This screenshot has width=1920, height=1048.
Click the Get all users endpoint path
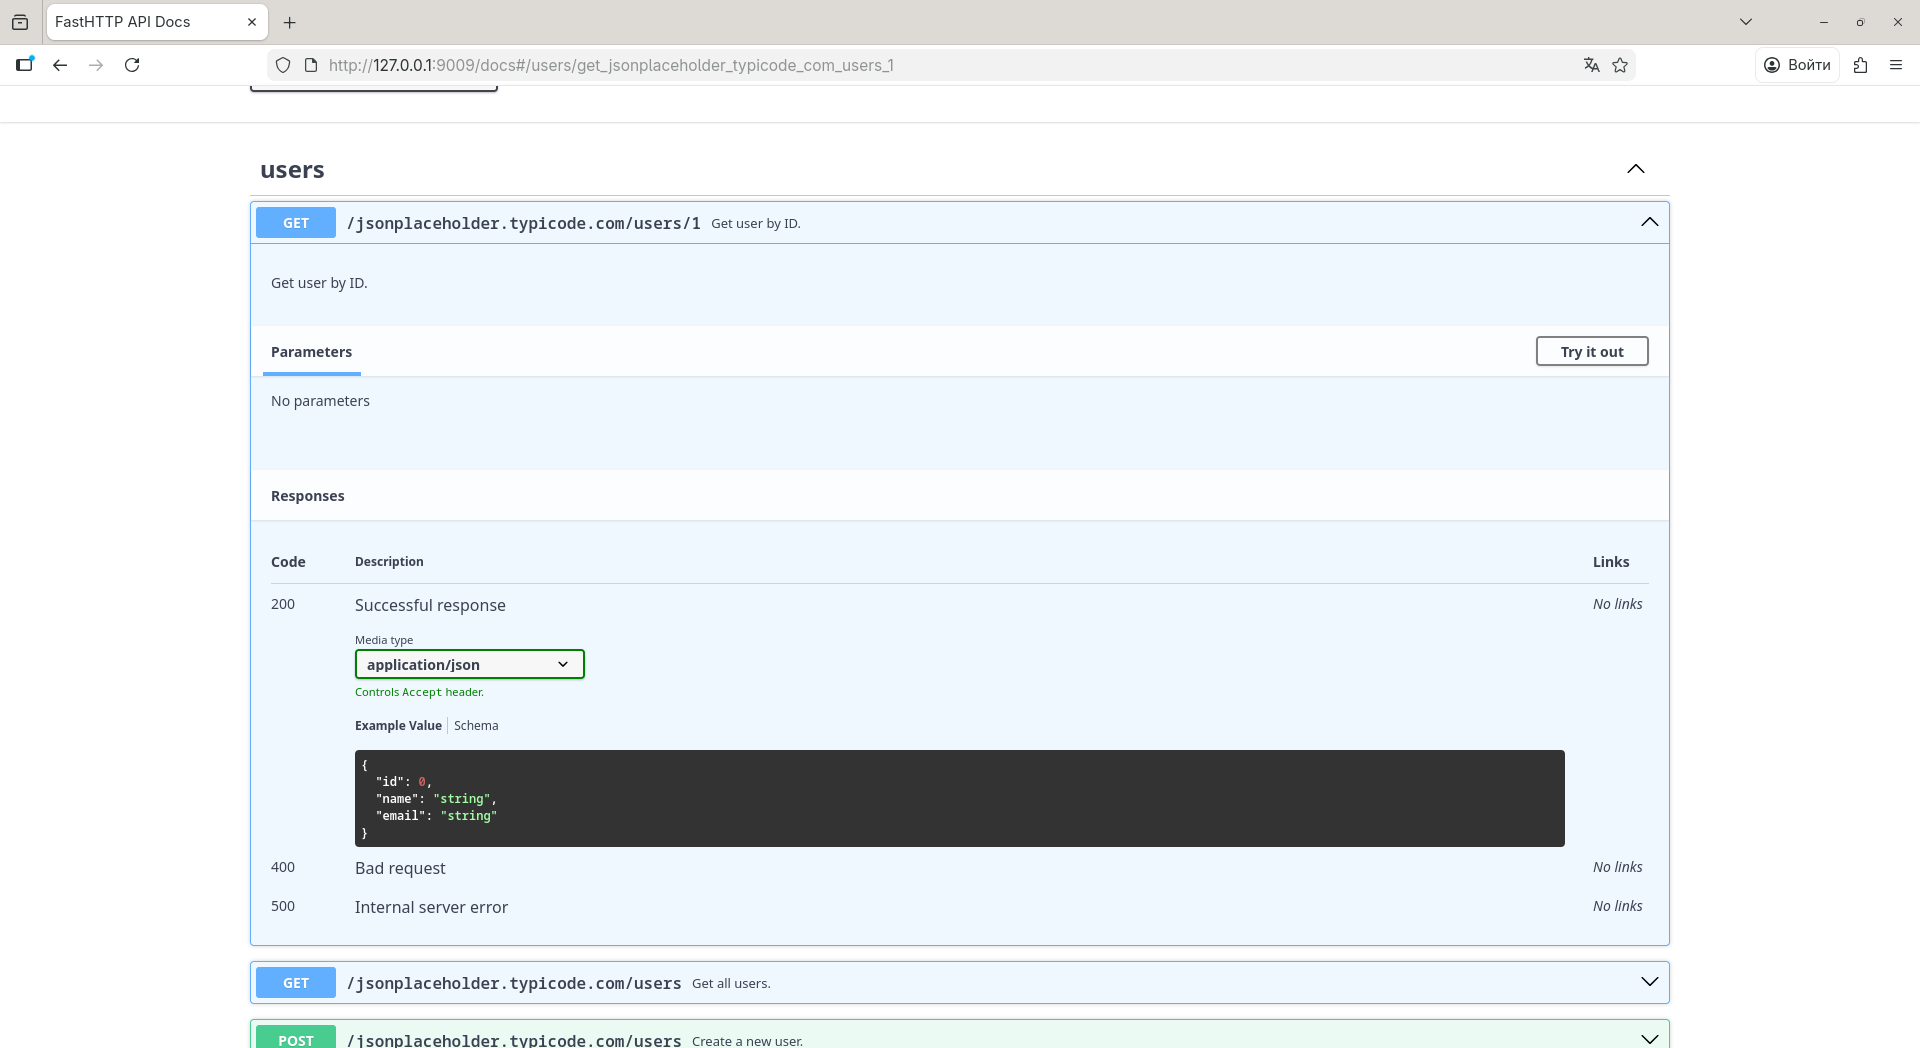514,983
